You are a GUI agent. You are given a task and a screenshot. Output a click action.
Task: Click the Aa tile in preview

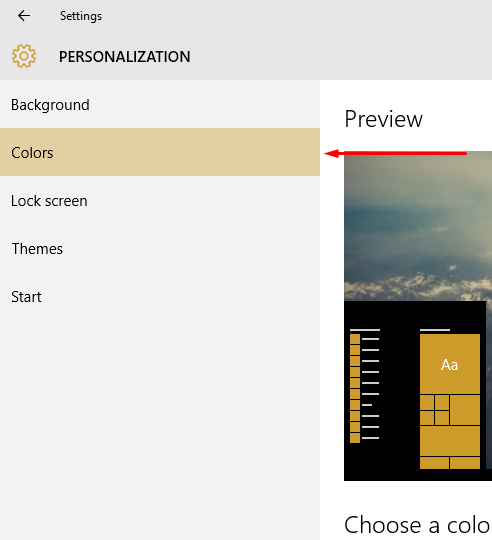coord(450,364)
